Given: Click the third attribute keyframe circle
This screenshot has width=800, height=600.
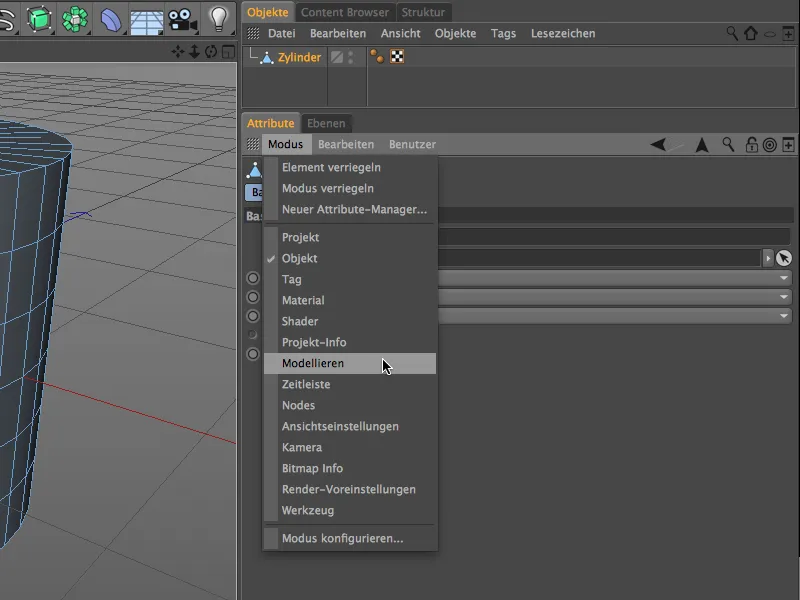Looking at the screenshot, I should click(x=253, y=316).
